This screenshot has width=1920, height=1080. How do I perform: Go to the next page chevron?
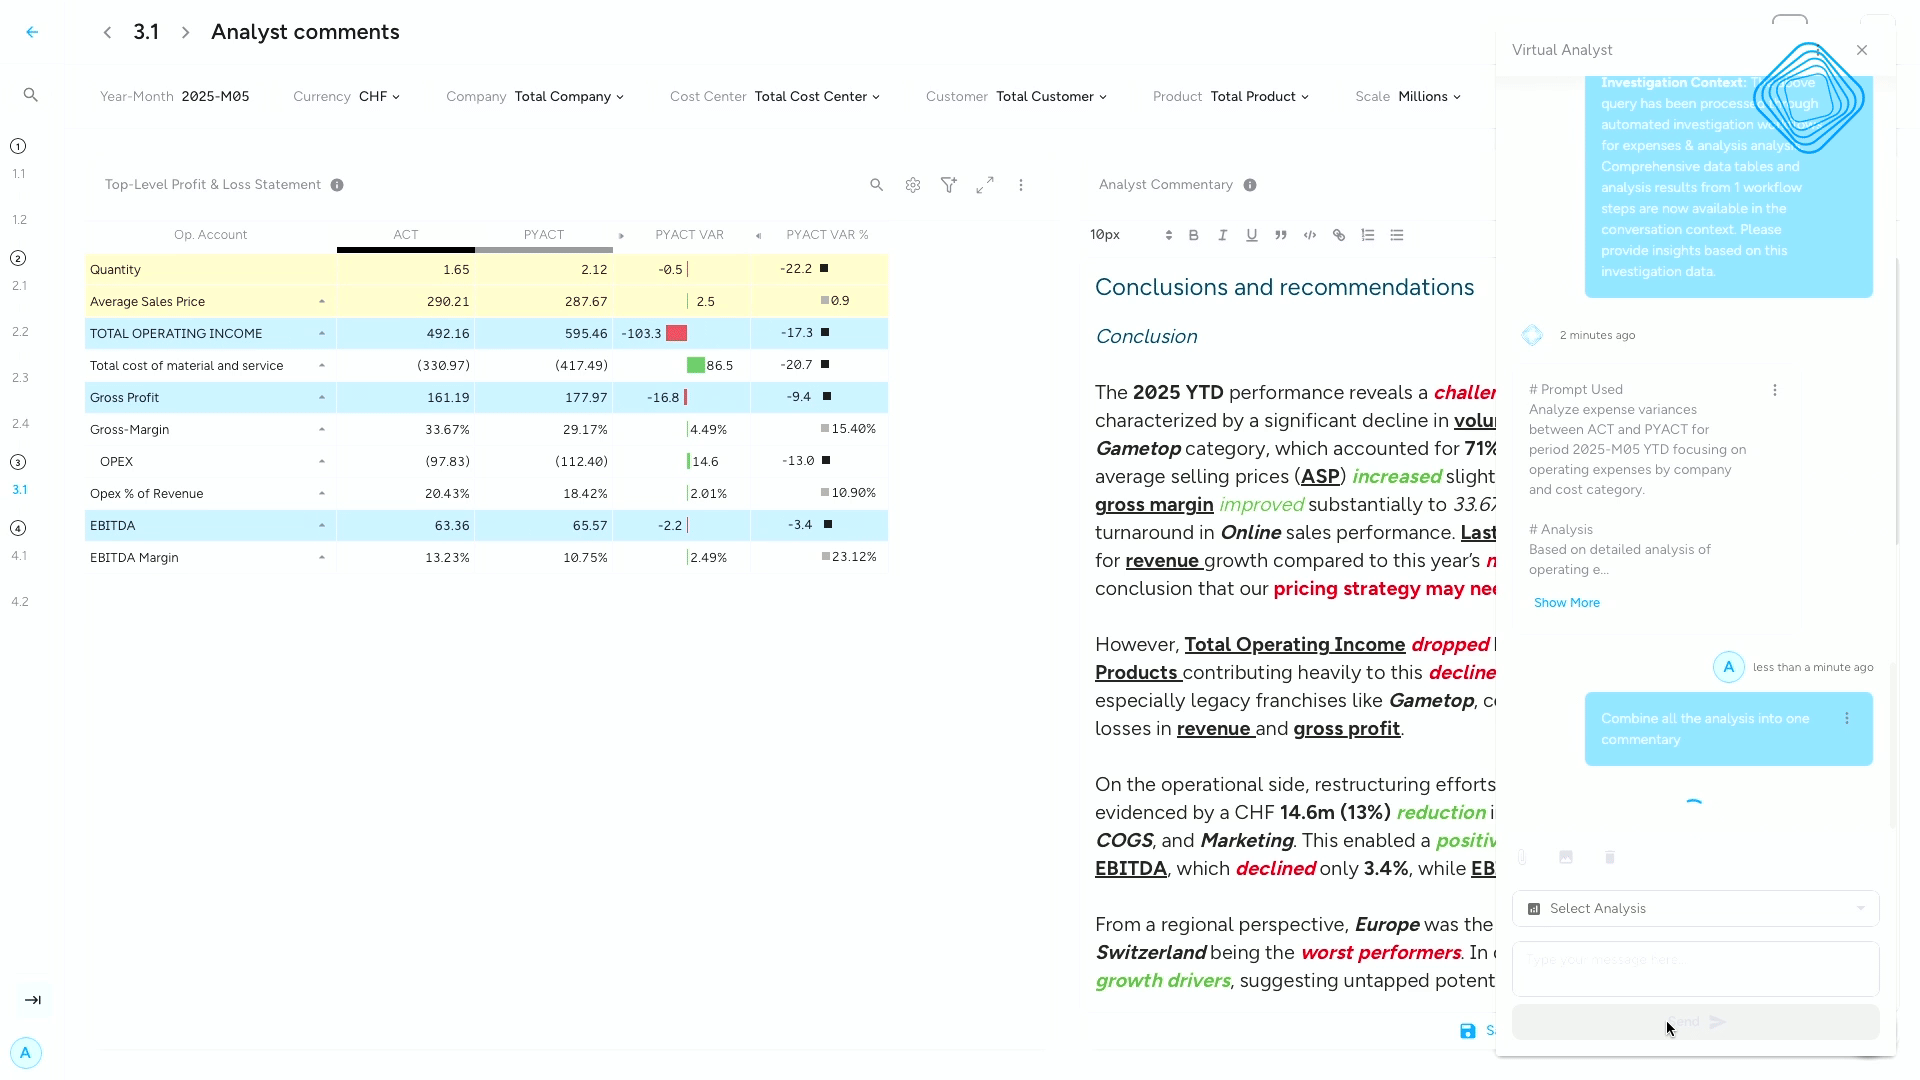click(x=185, y=32)
